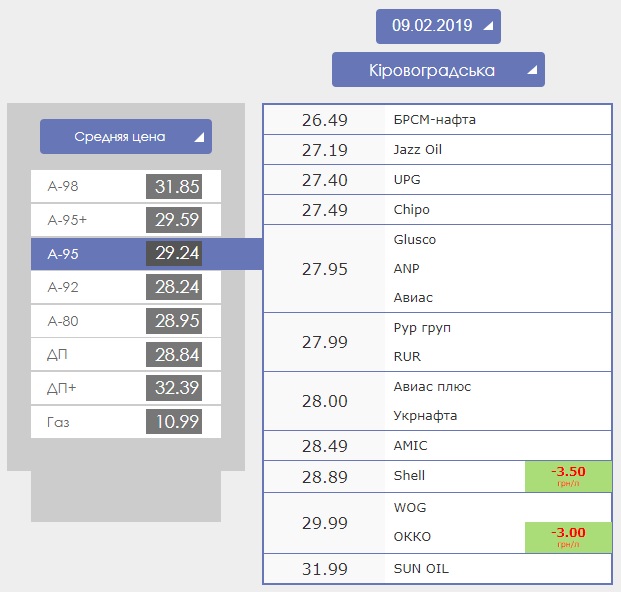Image resolution: width=621 pixels, height=592 pixels.
Task: Select the ДП diesel row
Action: coord(126,354)
